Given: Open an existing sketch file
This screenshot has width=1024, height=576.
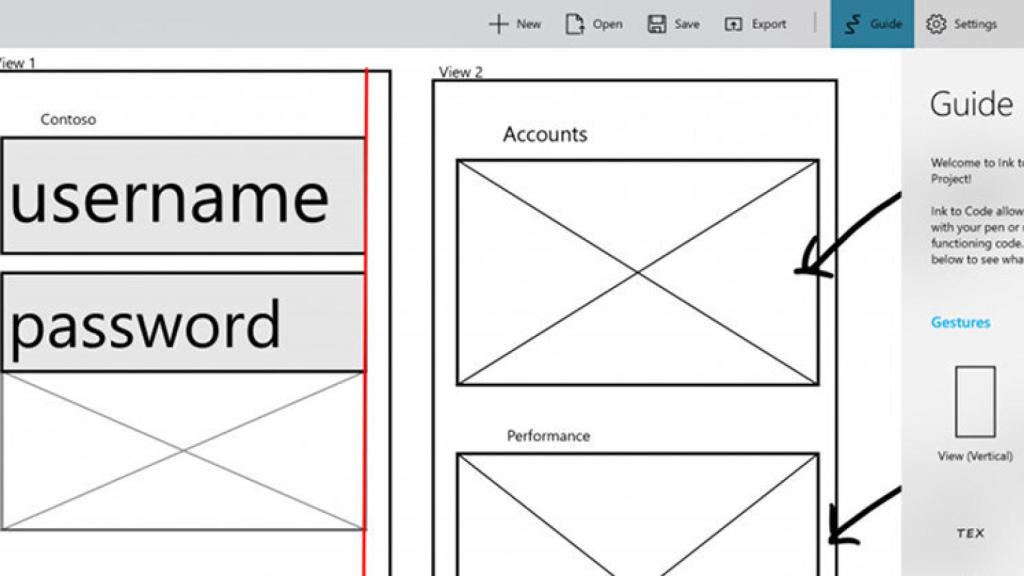Looking at the screenshot, I should 595,23.
